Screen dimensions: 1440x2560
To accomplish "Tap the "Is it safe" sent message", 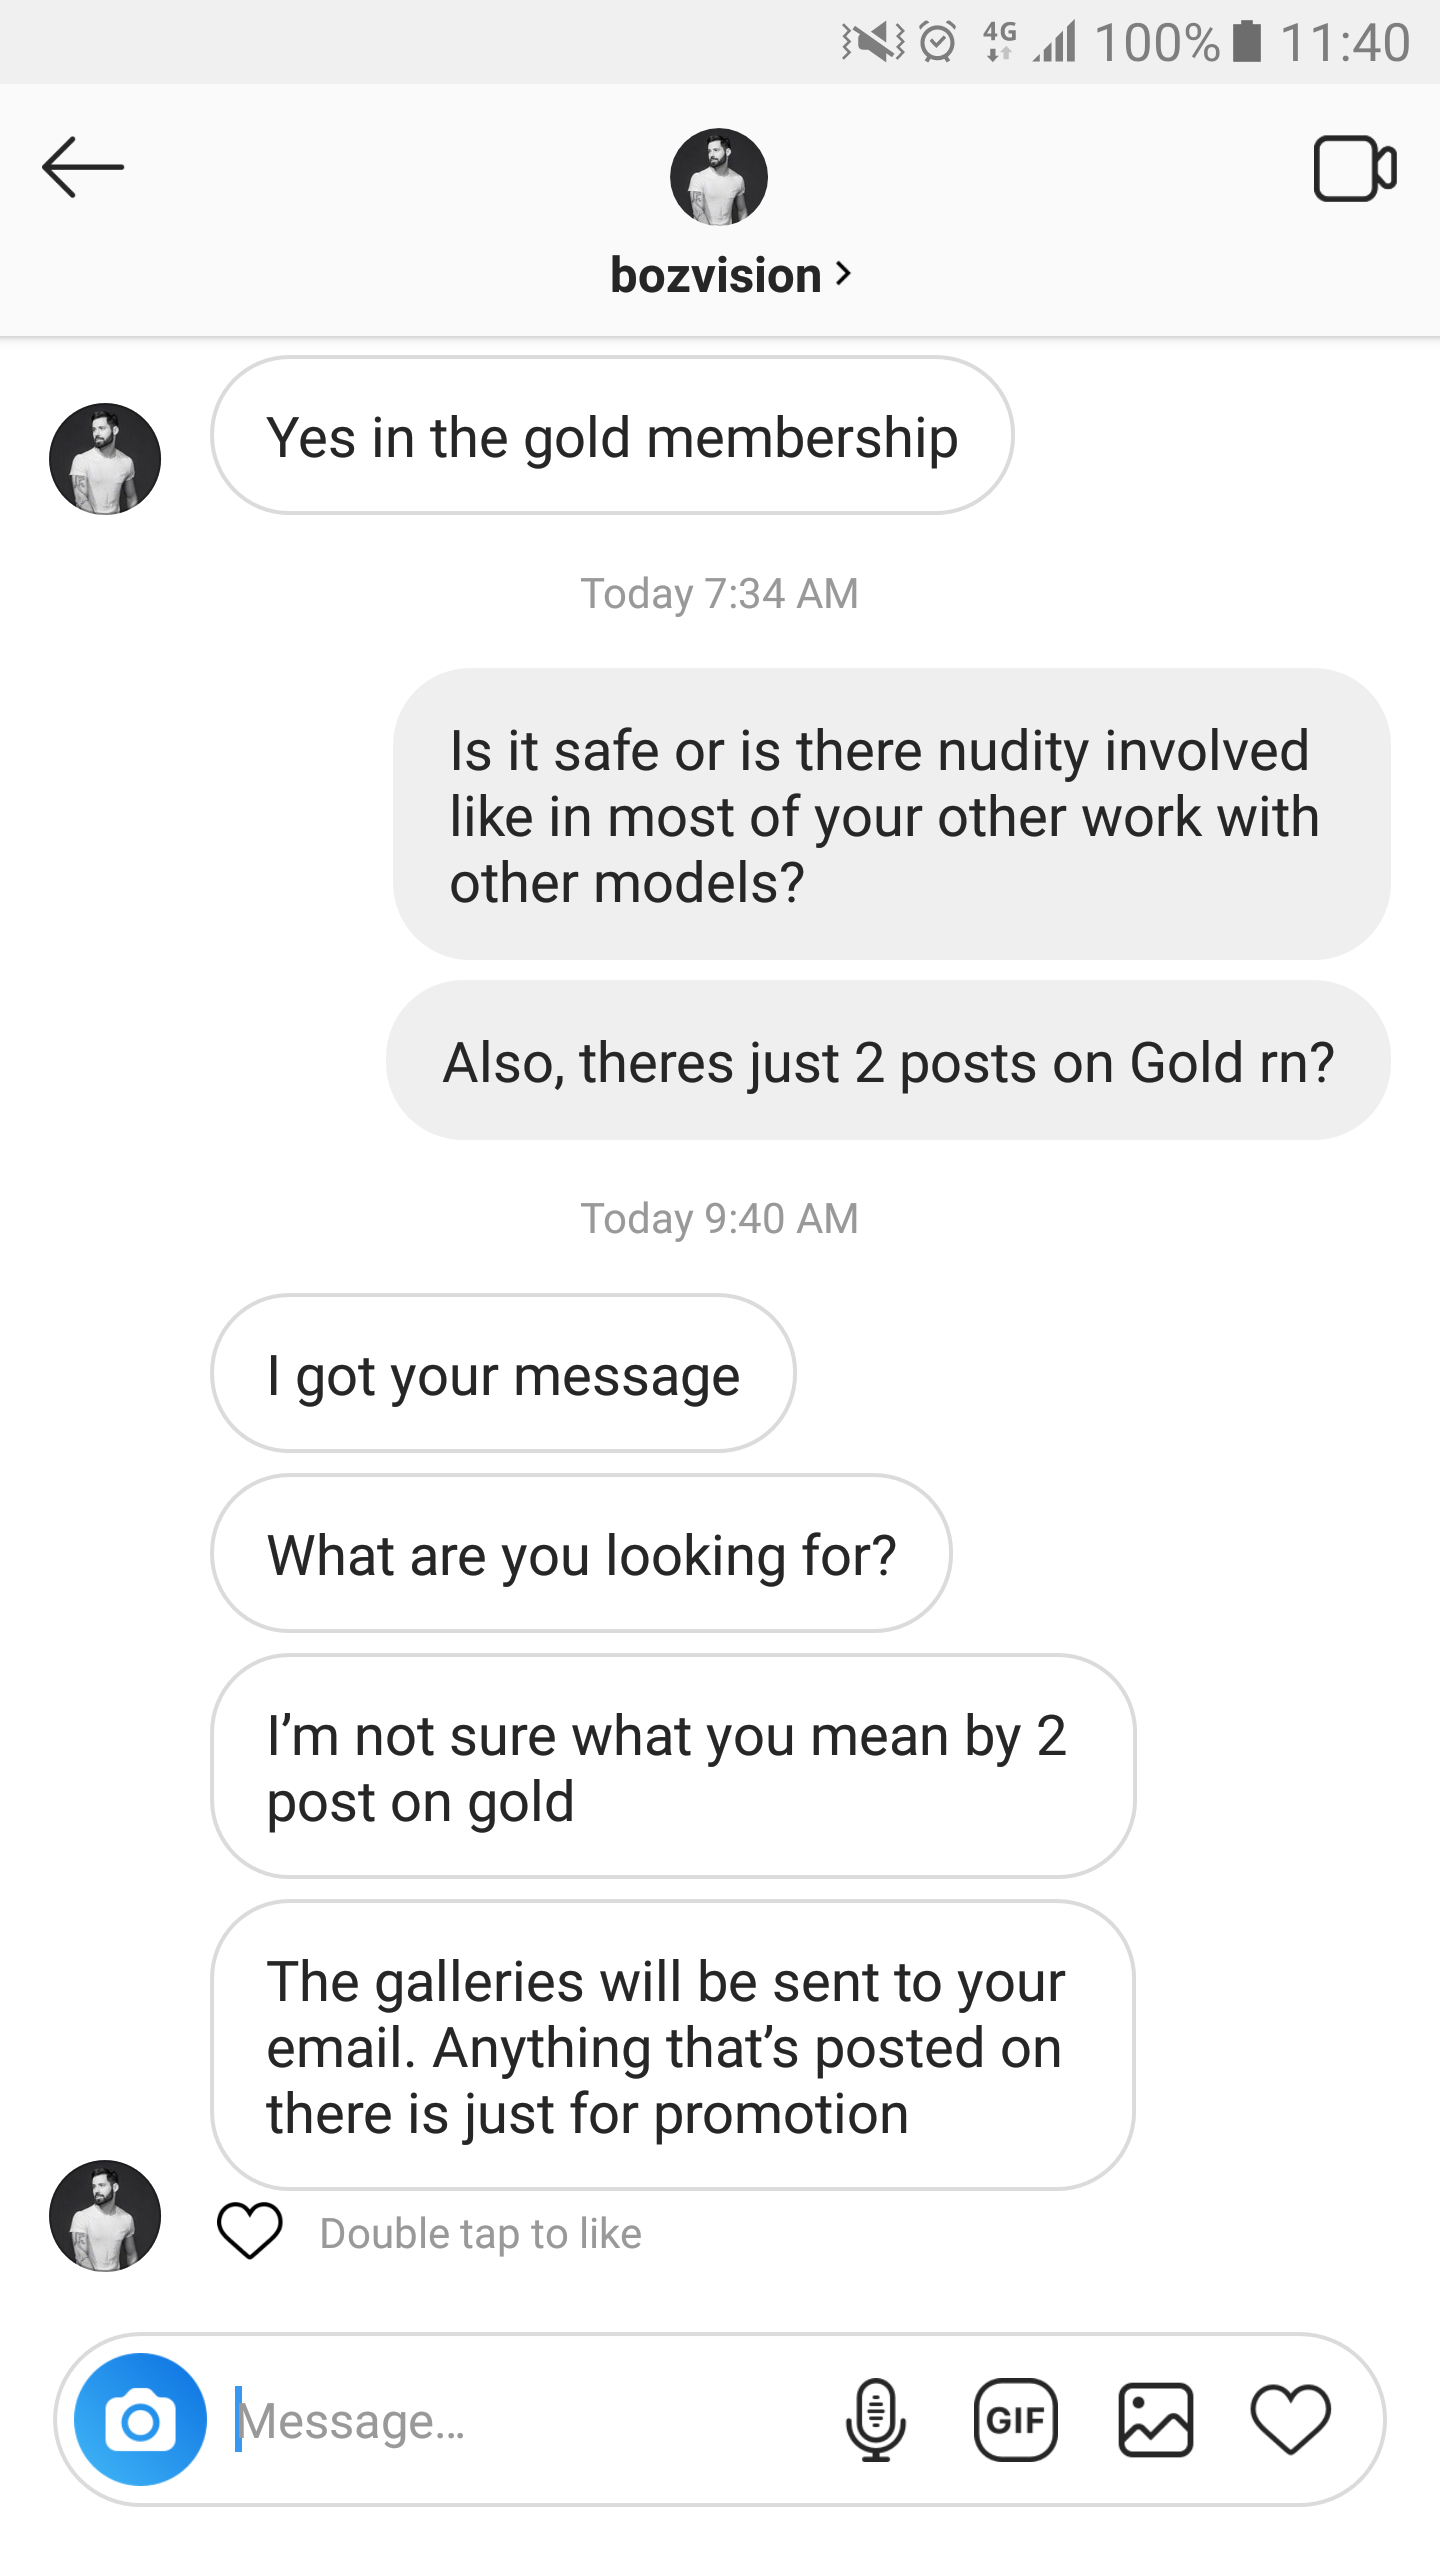I will click(x=891, y=815).
